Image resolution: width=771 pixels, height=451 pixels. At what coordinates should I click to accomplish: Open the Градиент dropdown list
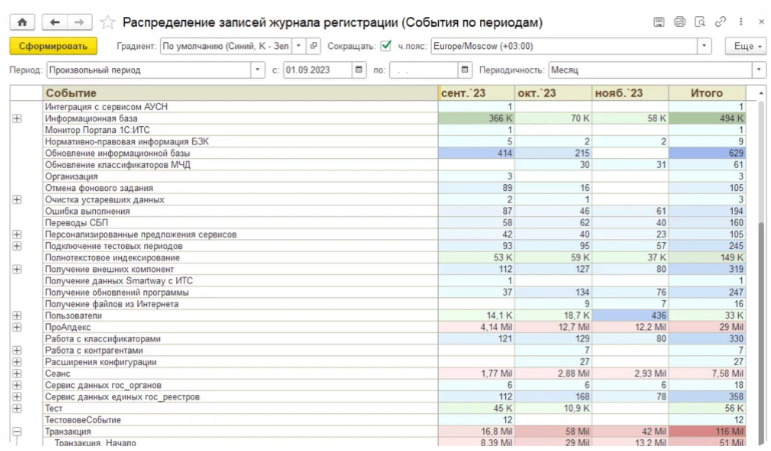pos(298,46)
